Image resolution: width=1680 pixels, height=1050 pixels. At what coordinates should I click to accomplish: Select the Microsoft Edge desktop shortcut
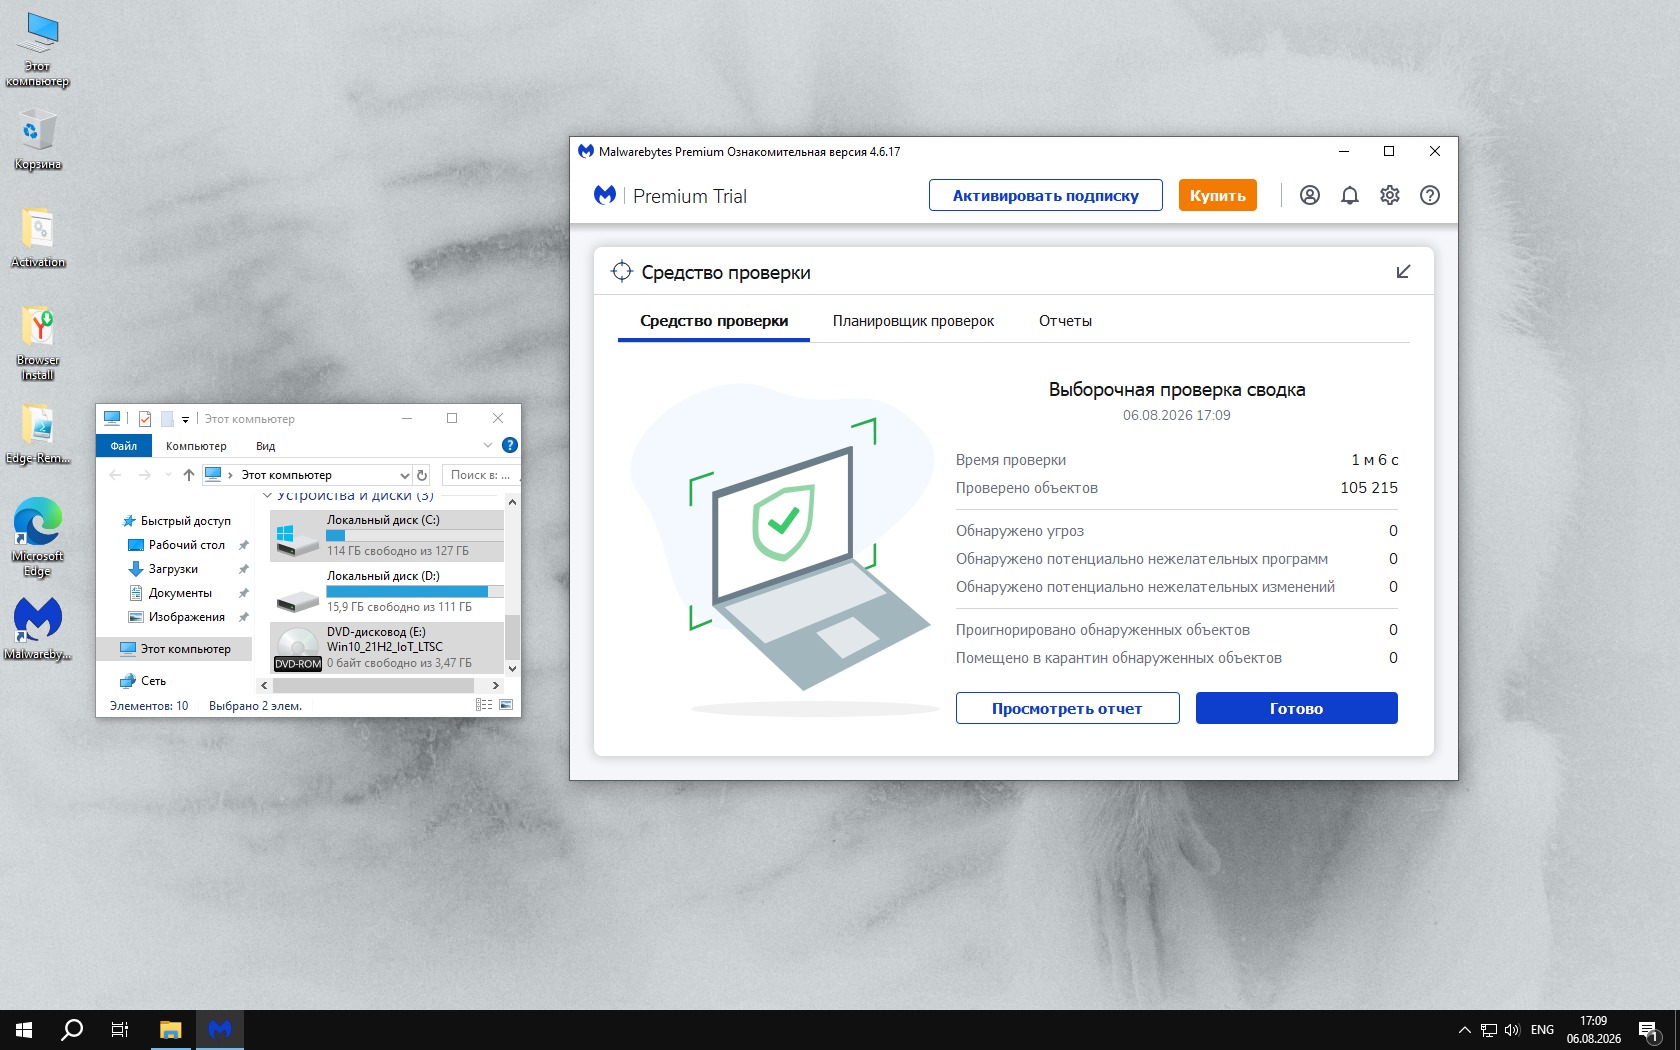(x=38, y=538)
